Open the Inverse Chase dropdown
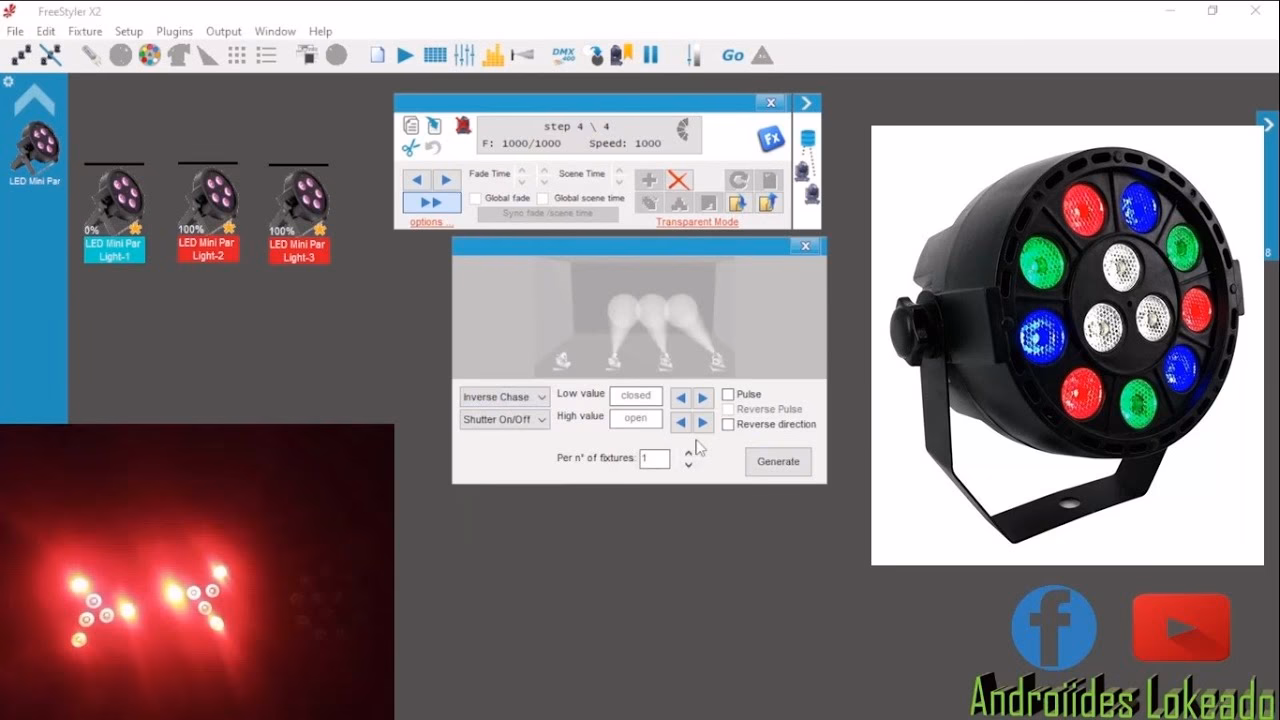The width and height of the screenshot is (1280, 720). tap(504, 397)
